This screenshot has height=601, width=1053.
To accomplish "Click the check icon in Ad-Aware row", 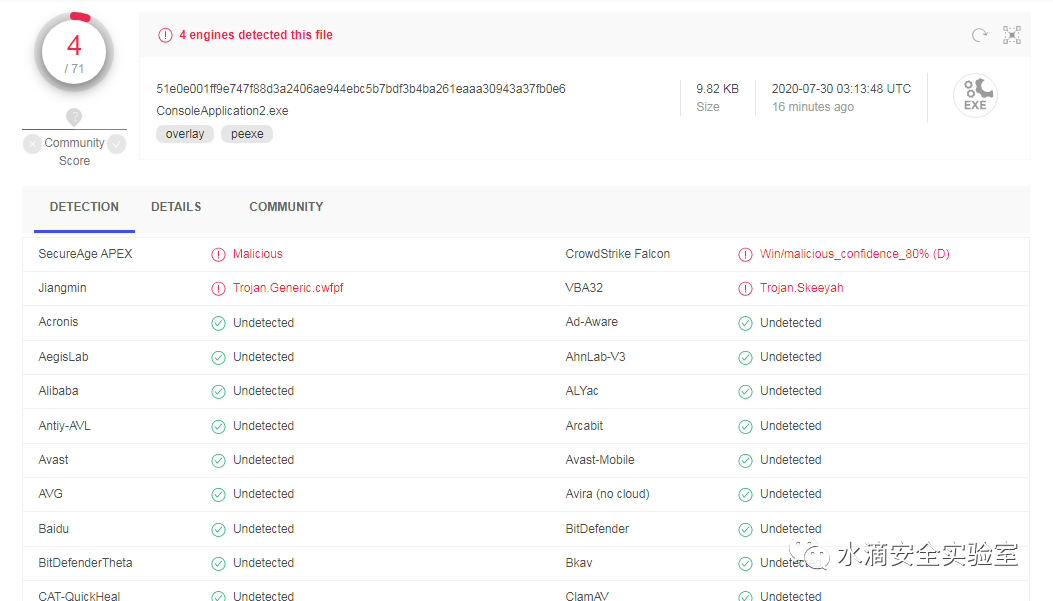I will pyautogui.click(x=745, y=324).
